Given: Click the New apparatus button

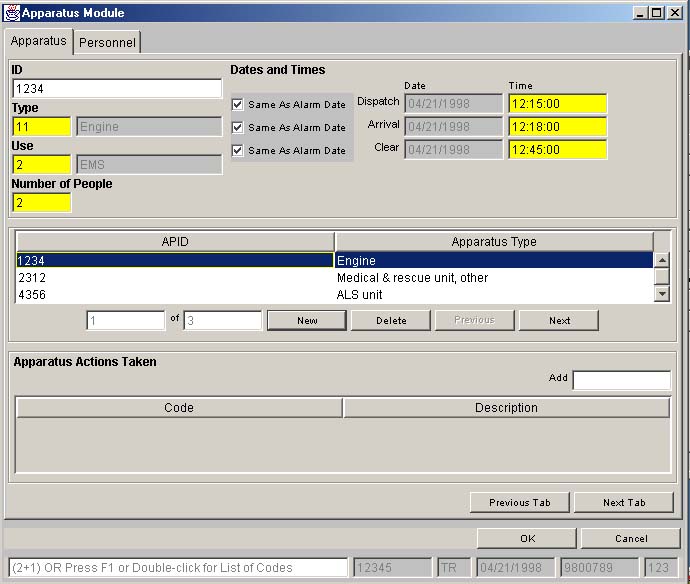Looking at the screenshot, I should pyautogui.click(x=307, y=321).
